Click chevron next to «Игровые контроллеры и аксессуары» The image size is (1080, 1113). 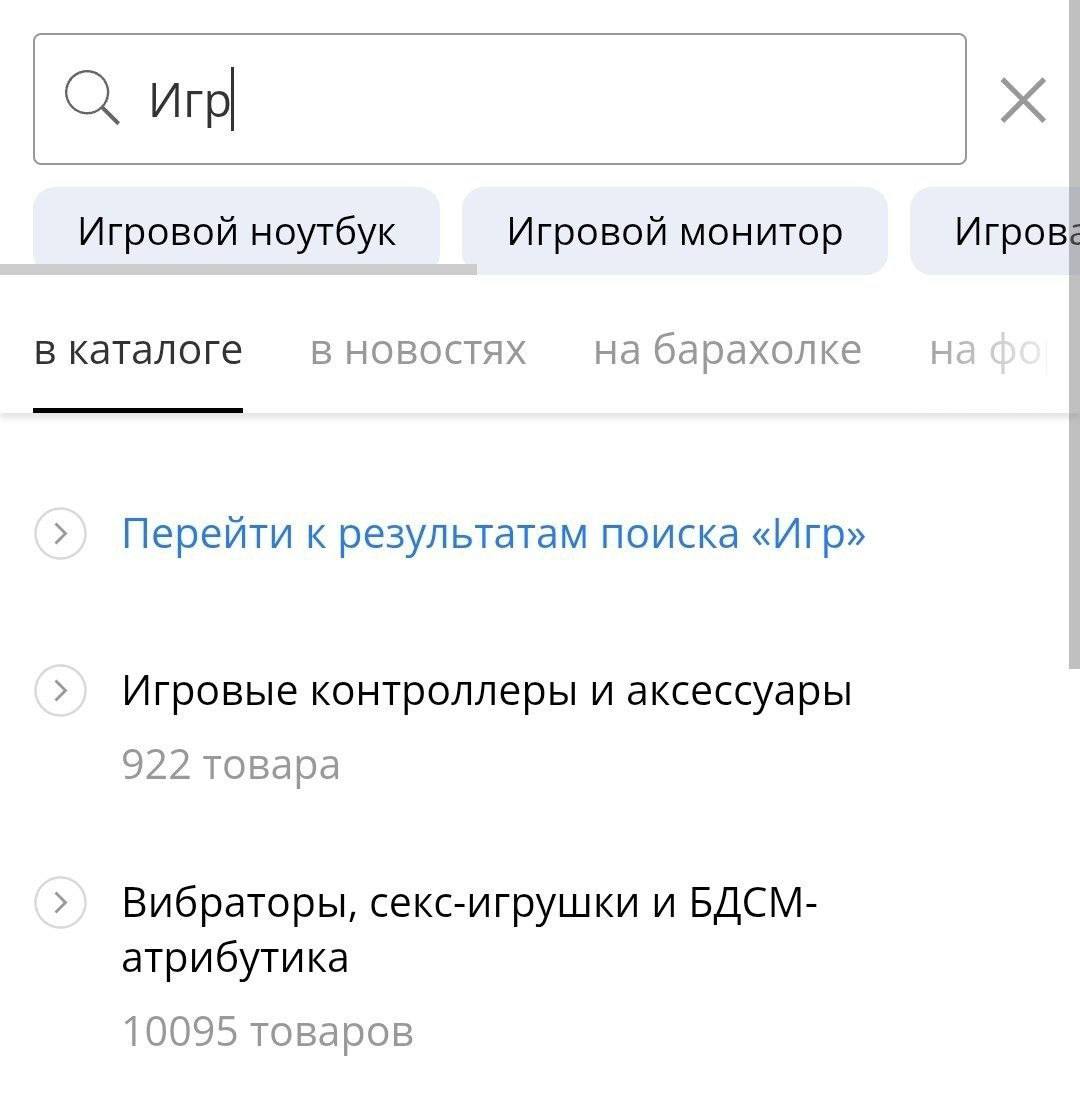[x=60, y=690]
